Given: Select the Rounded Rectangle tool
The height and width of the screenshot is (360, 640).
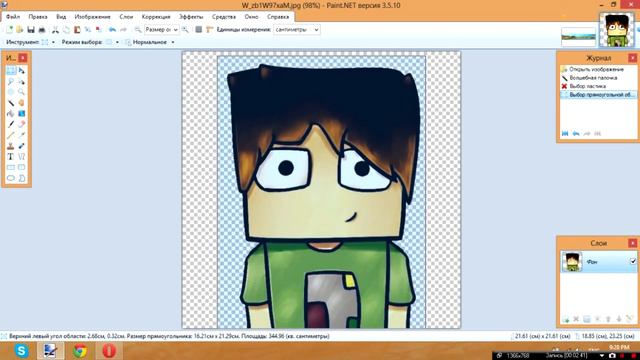Looking at the screenshot, I should [21, 167].
